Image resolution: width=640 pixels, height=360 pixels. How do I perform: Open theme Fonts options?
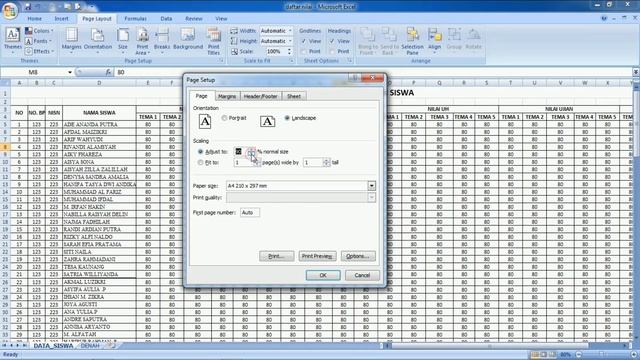[x=38, y=41]
